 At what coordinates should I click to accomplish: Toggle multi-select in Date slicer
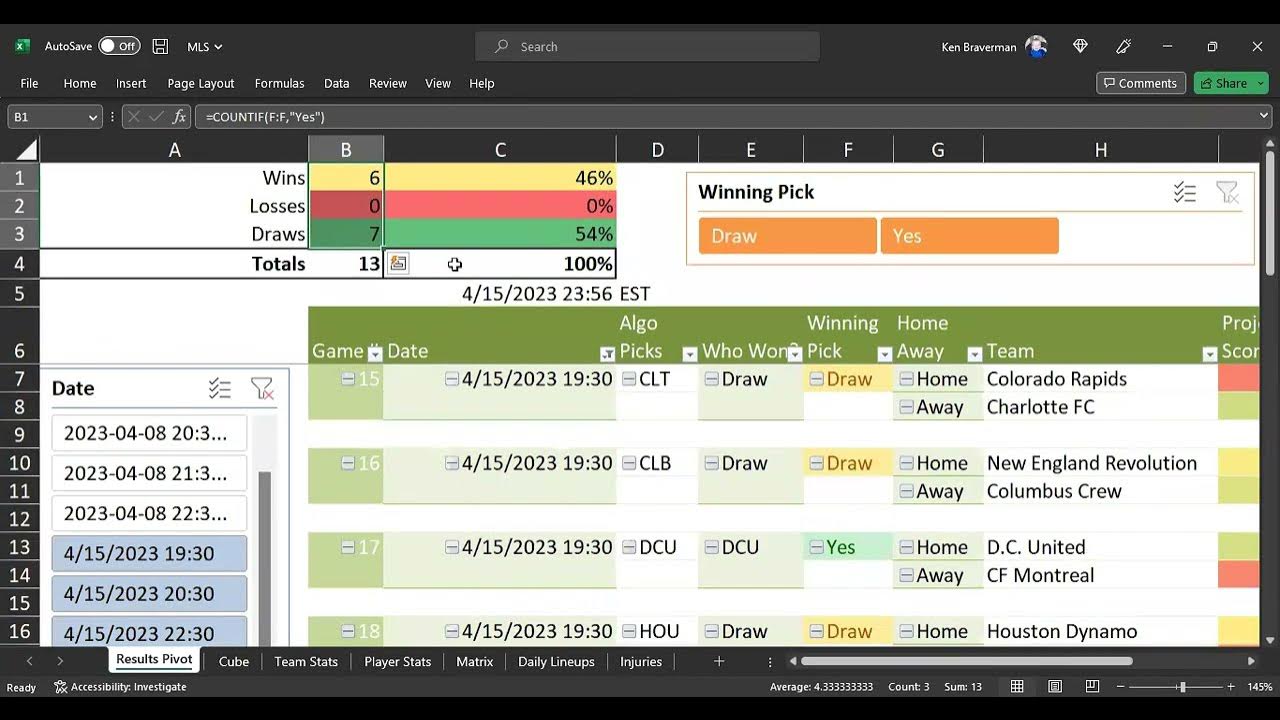tap(220, 389)
